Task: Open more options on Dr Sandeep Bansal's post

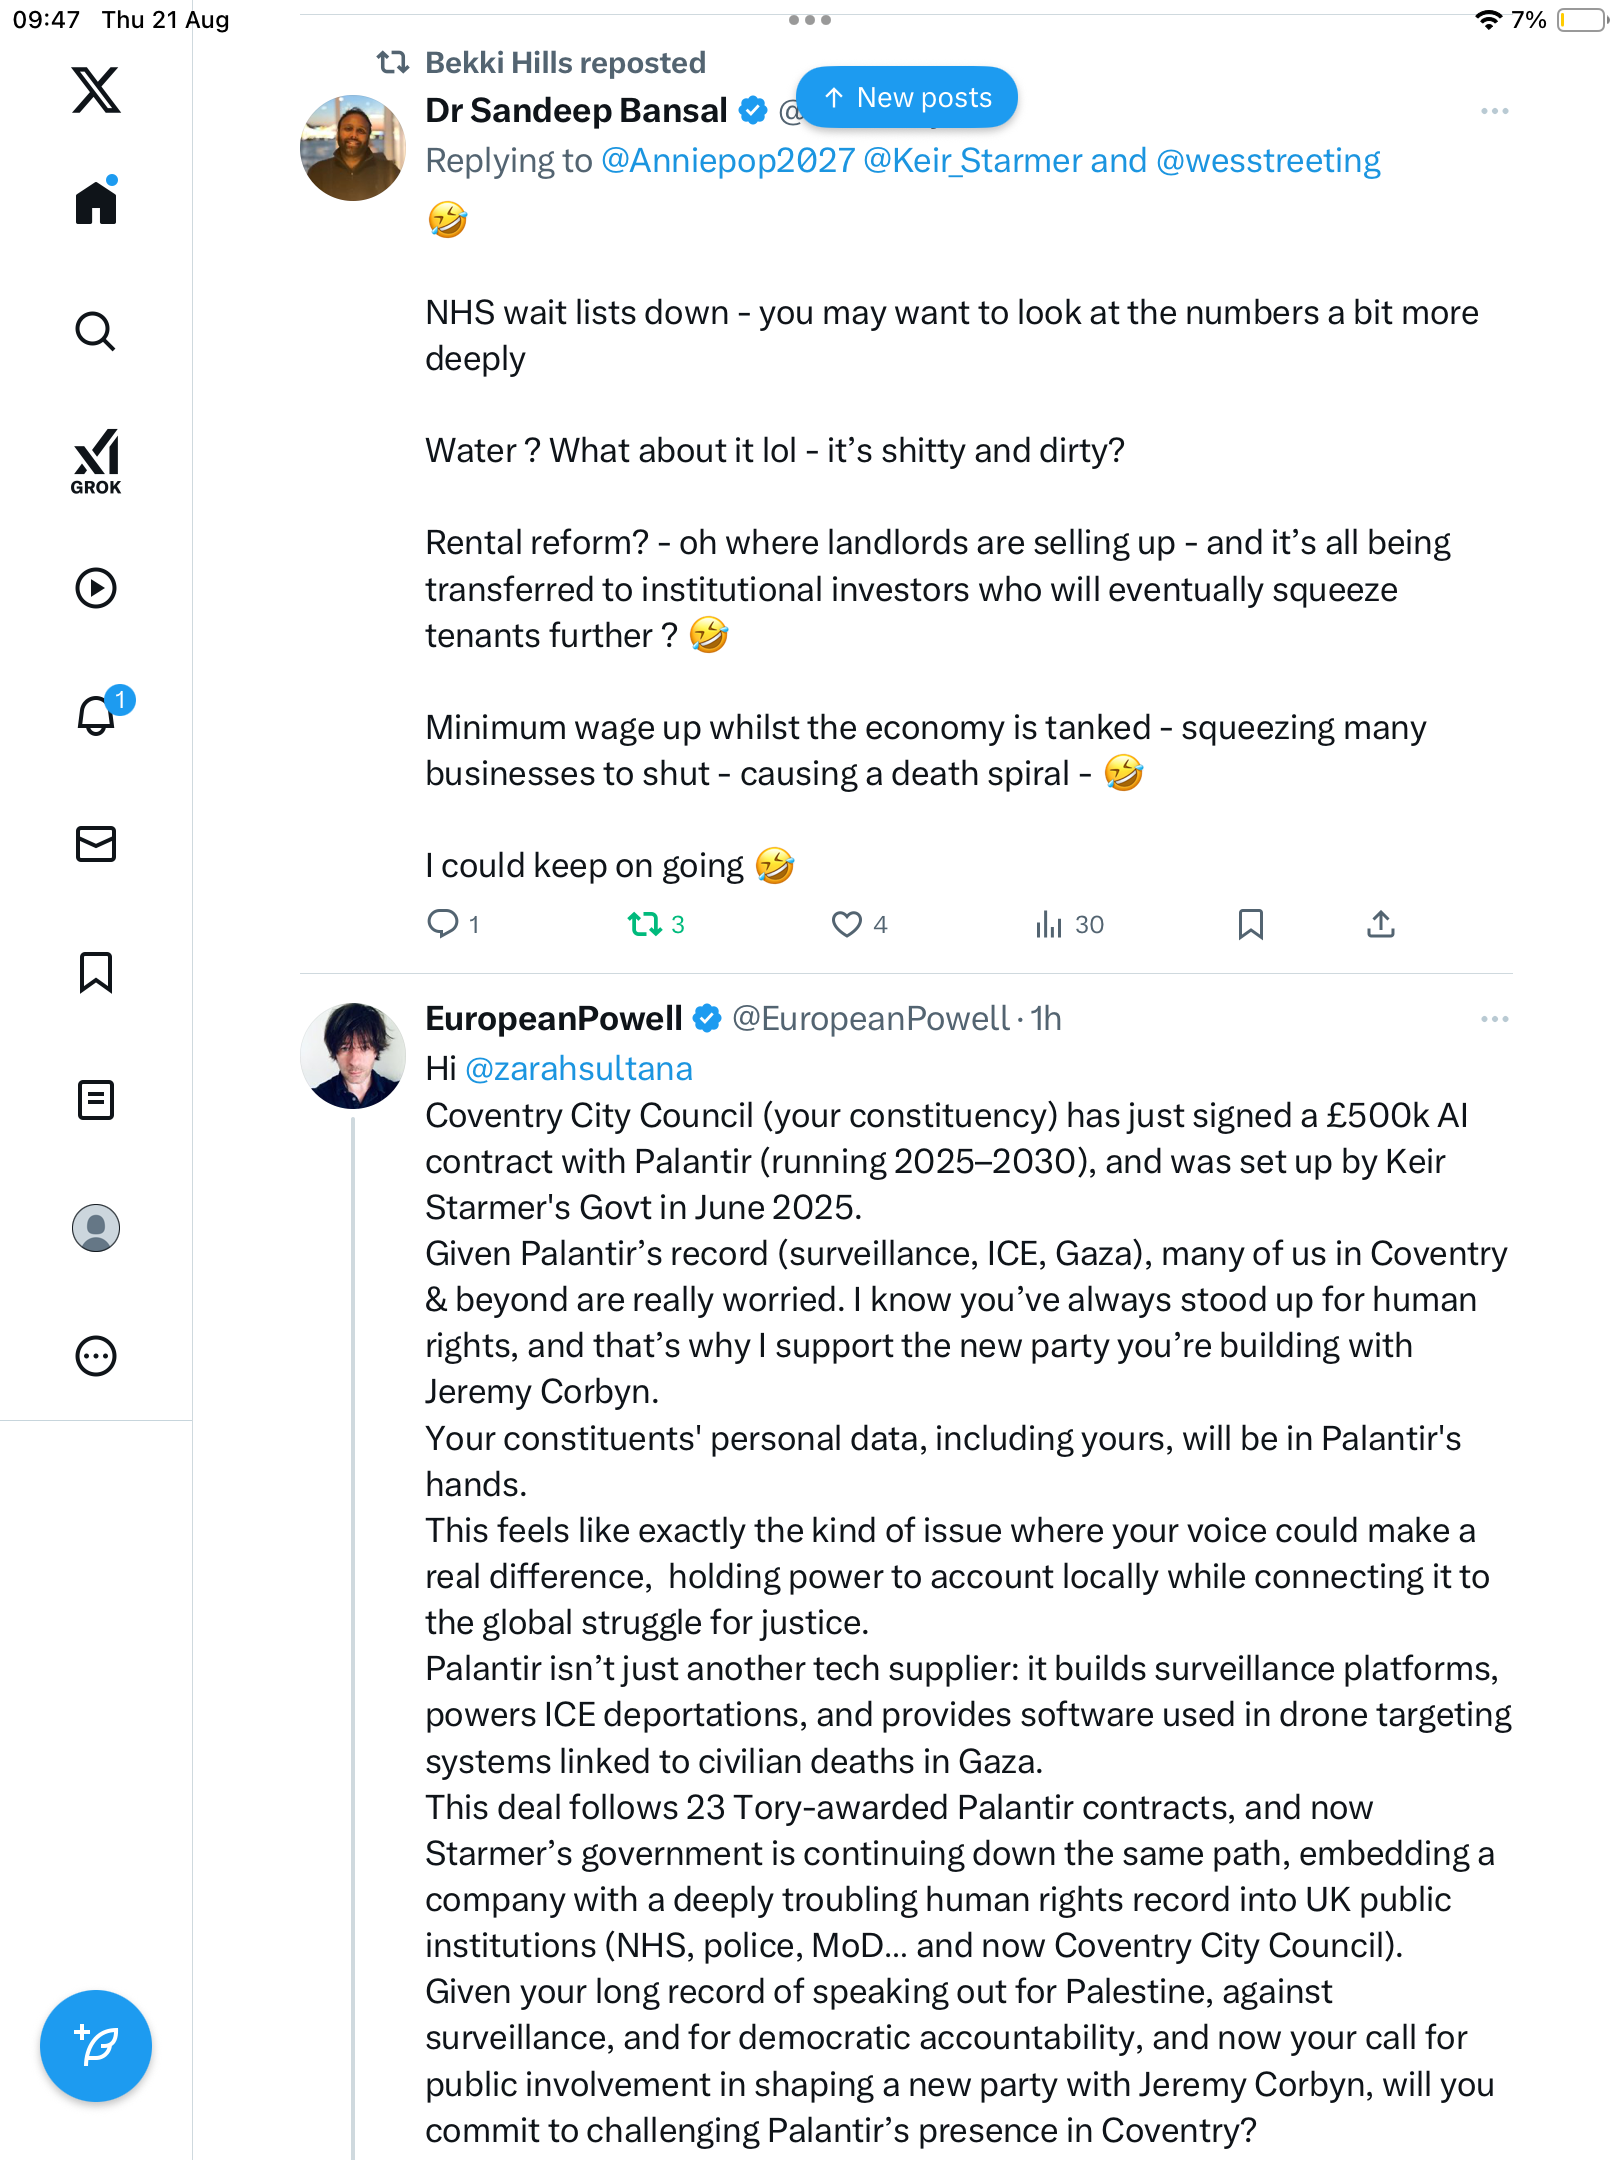Action: pyautogui.click(x=1494, y=111)
